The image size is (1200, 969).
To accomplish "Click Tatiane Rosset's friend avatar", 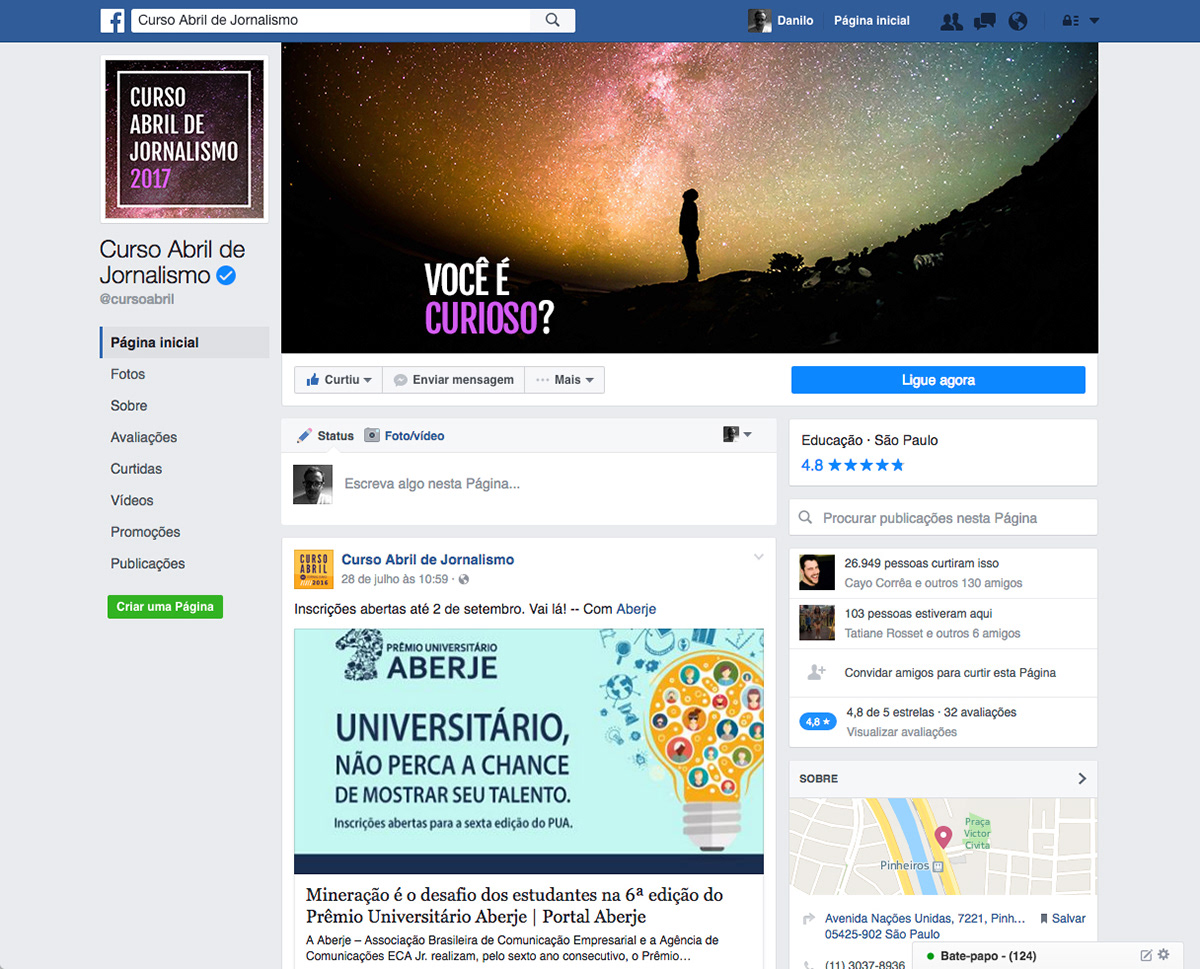I will point(817,622).
